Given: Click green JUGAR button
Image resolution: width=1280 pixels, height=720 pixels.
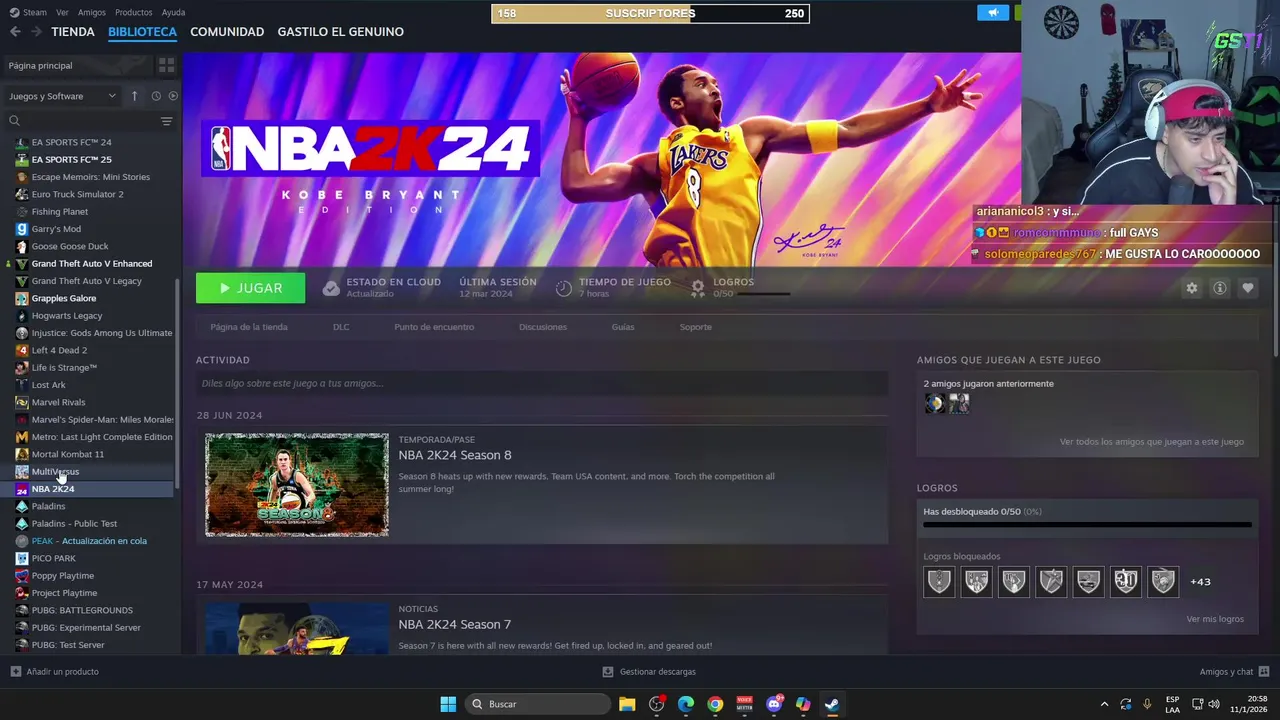Looking at the screenshot, I should (x=251, y=288).
